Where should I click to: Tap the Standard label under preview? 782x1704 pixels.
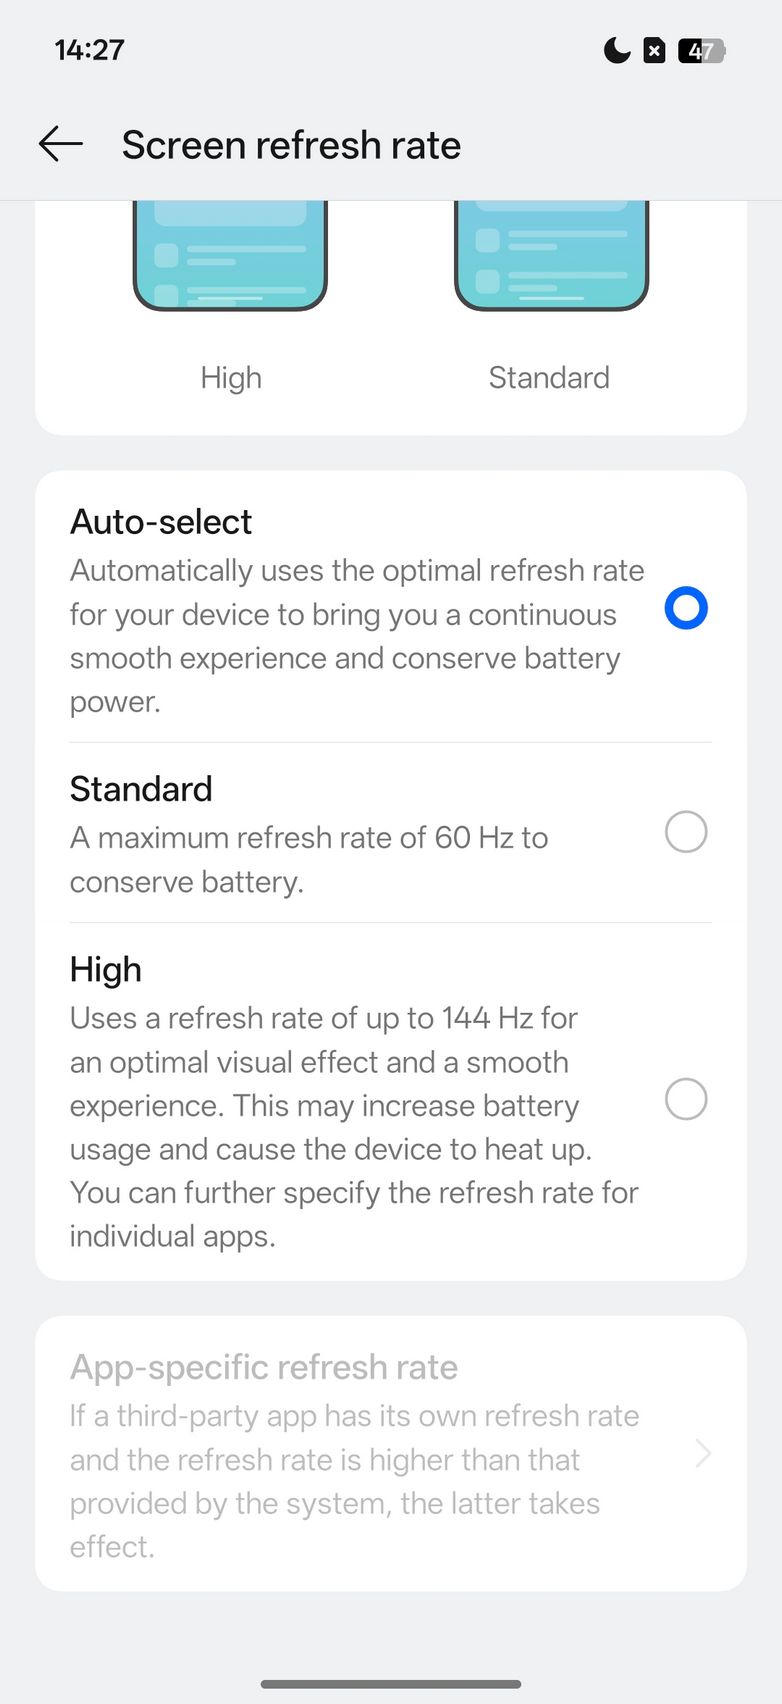click(549, 378)
